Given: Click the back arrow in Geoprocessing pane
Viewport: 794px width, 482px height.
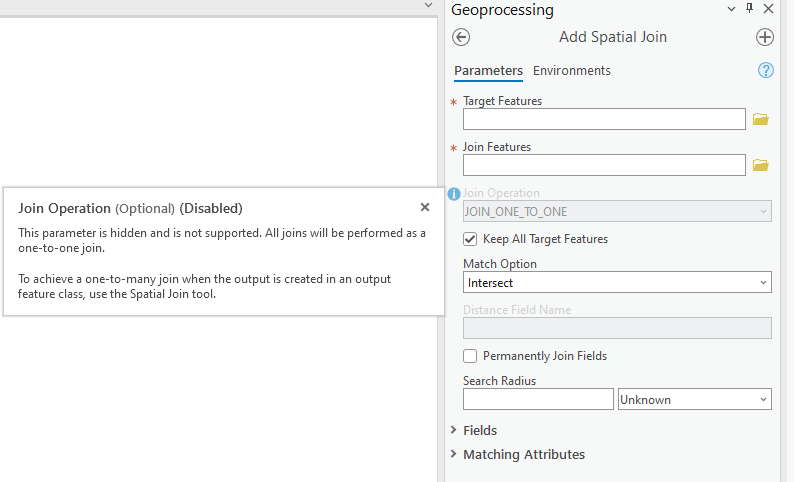Looking at the screenshot, I should pos(461,37).
